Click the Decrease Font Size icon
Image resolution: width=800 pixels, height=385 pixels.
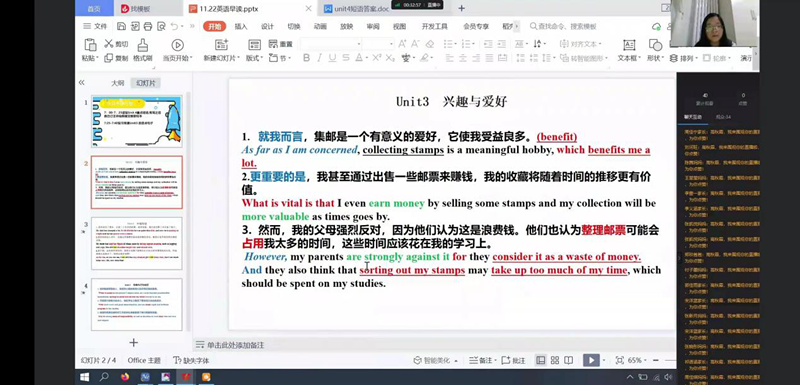click(416, 44)
